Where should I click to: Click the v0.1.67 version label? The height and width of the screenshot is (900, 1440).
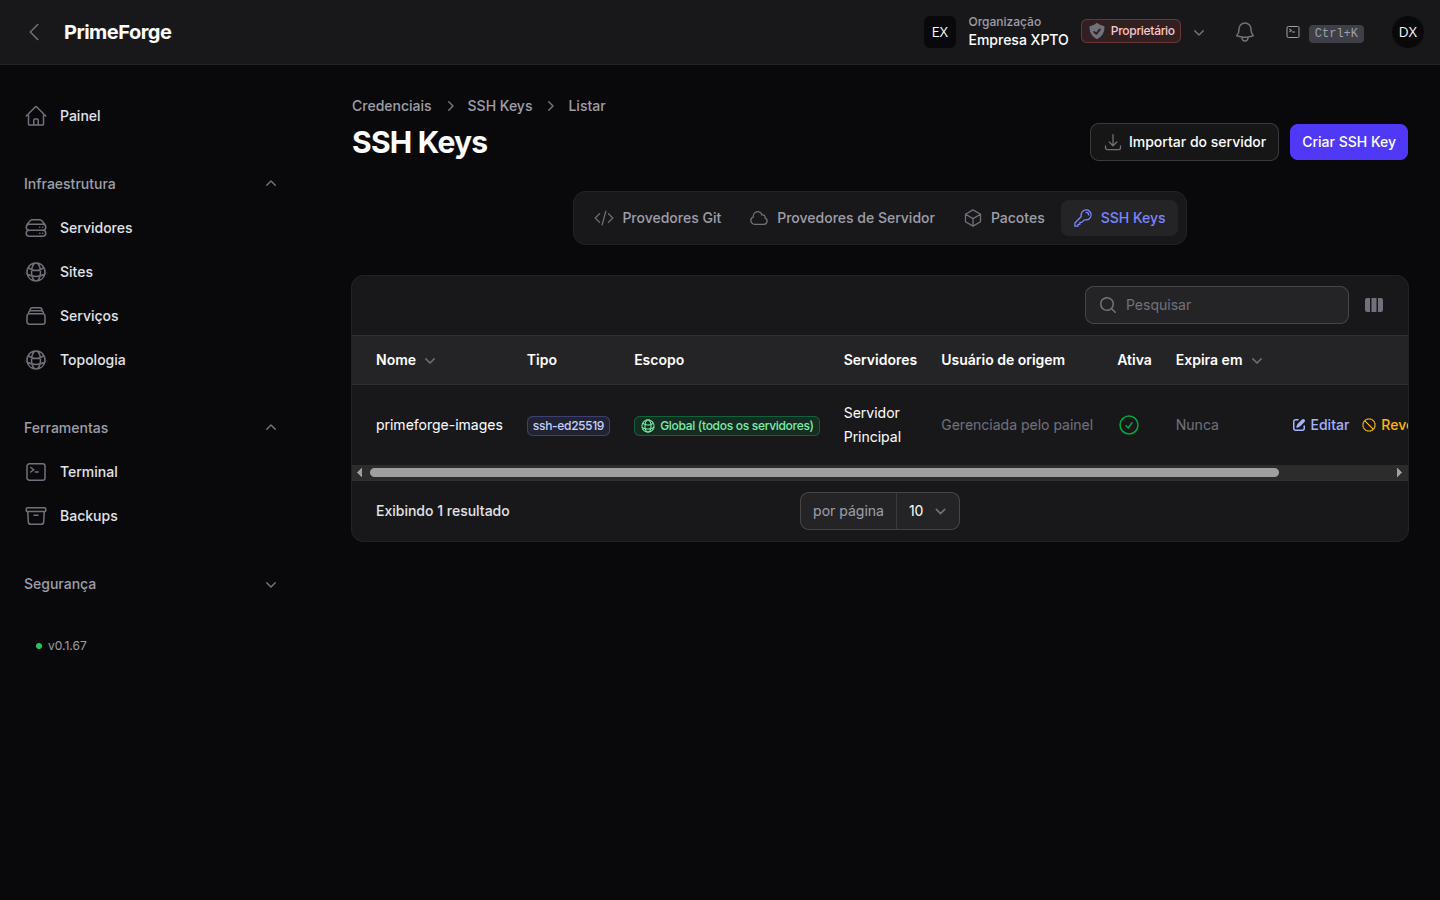tap(67, 646)
